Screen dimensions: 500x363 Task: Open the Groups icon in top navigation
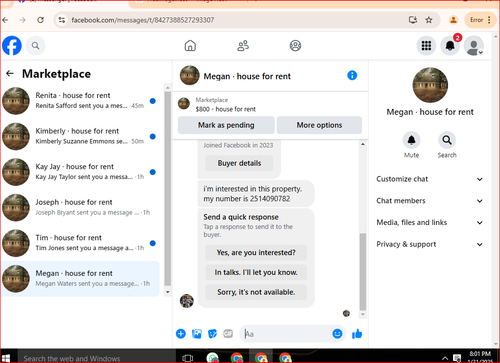pos(295,46)
